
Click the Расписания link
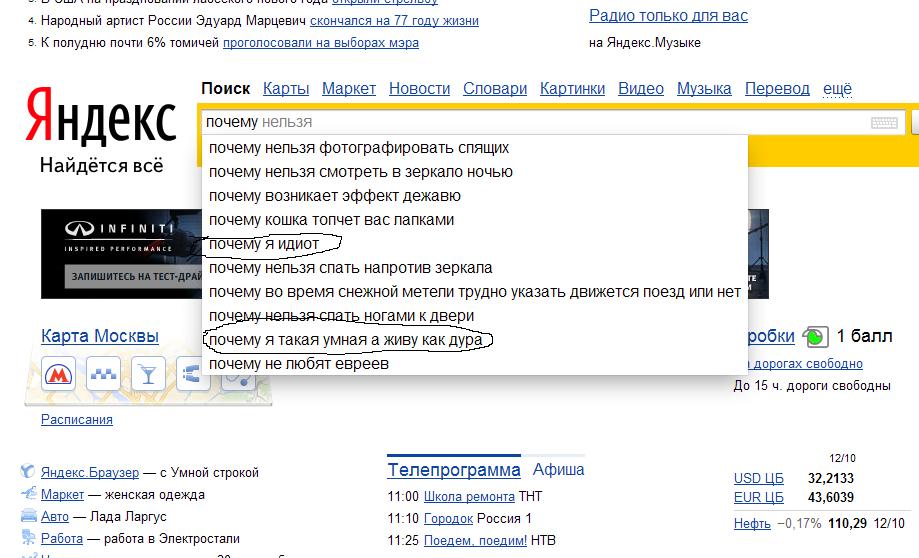point(77,420)
